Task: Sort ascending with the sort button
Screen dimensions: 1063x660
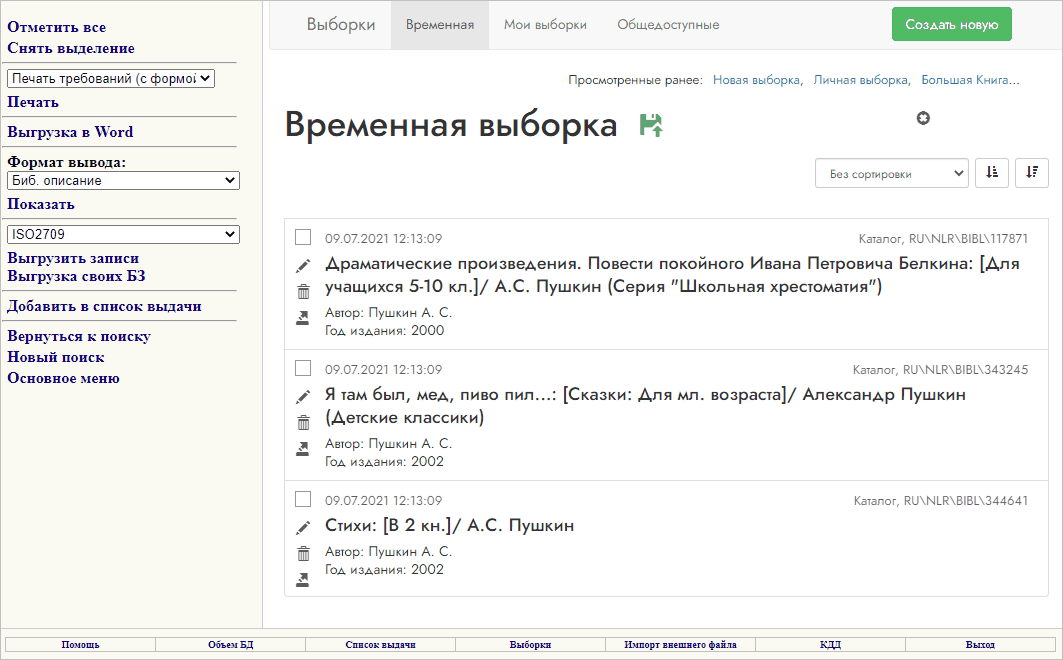Action: (992, 173)
